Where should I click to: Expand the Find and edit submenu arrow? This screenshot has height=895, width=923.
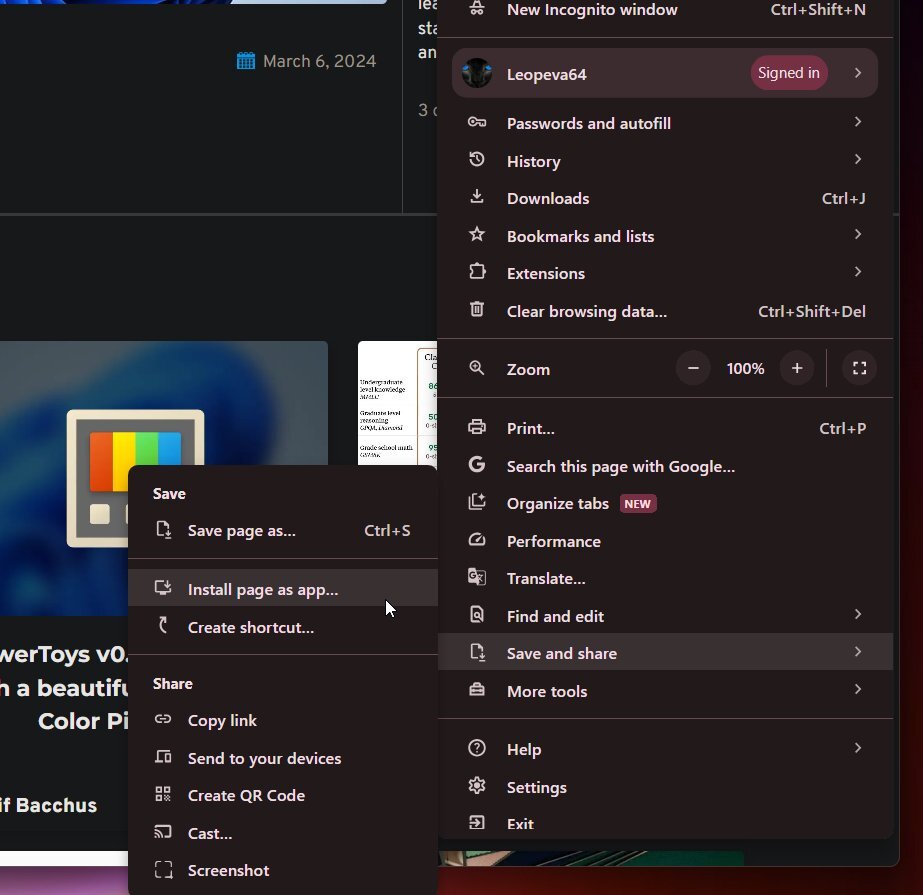click(858, 614)
